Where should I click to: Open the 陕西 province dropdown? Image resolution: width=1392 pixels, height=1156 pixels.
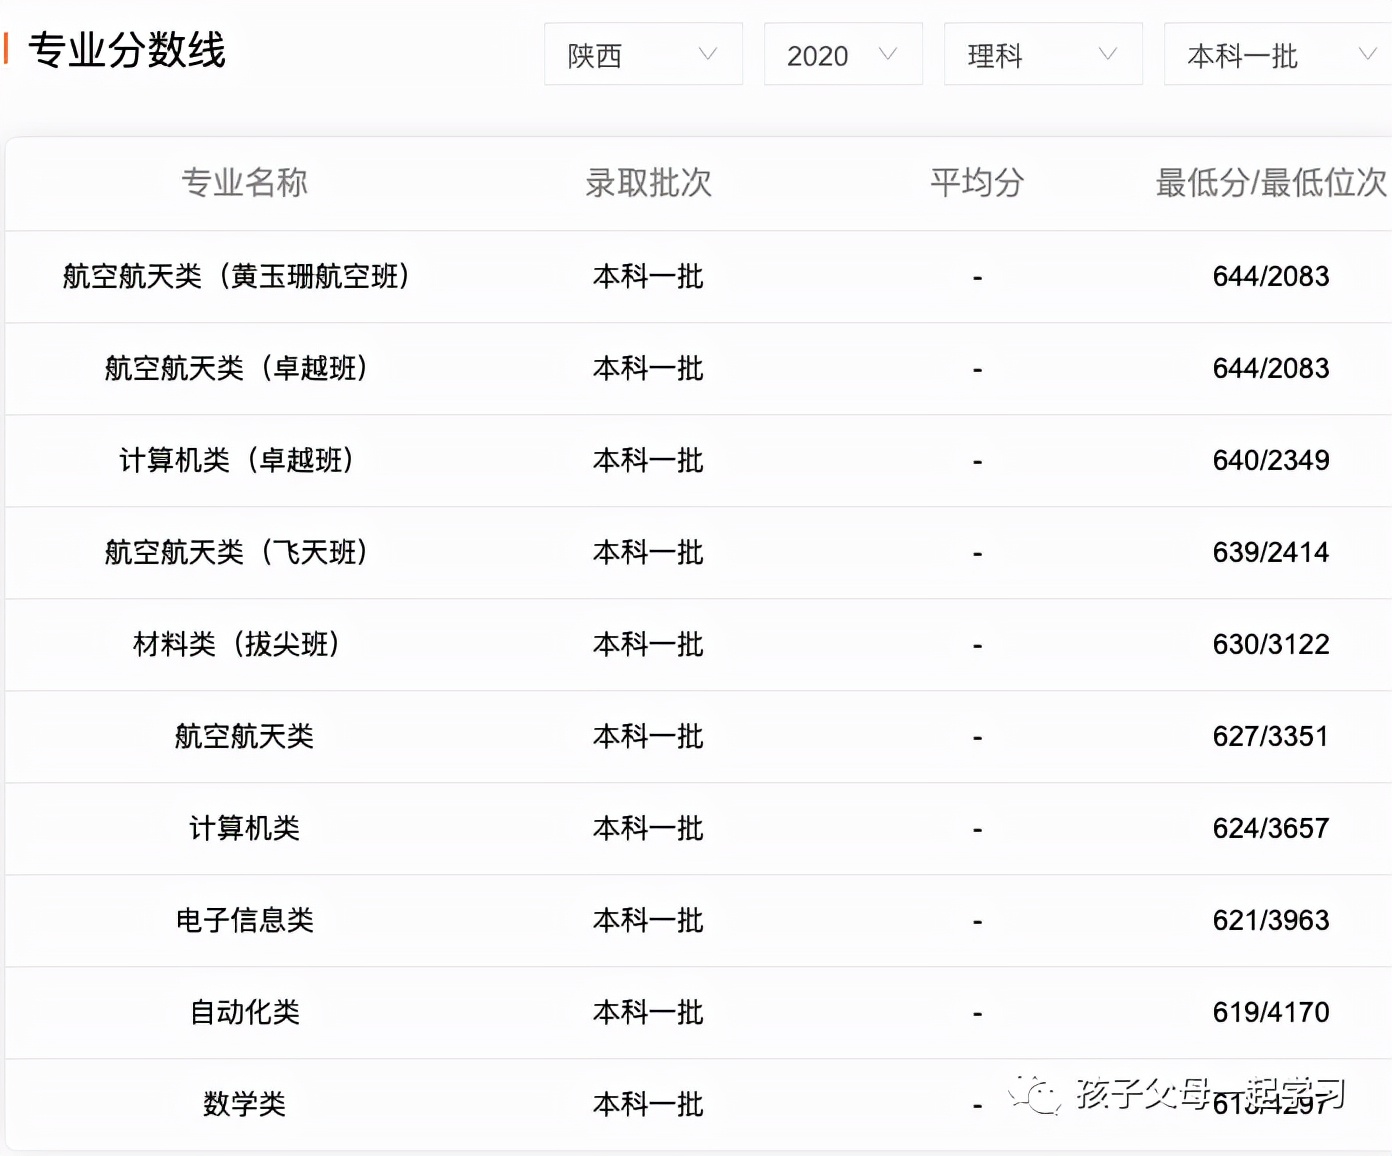643,55
